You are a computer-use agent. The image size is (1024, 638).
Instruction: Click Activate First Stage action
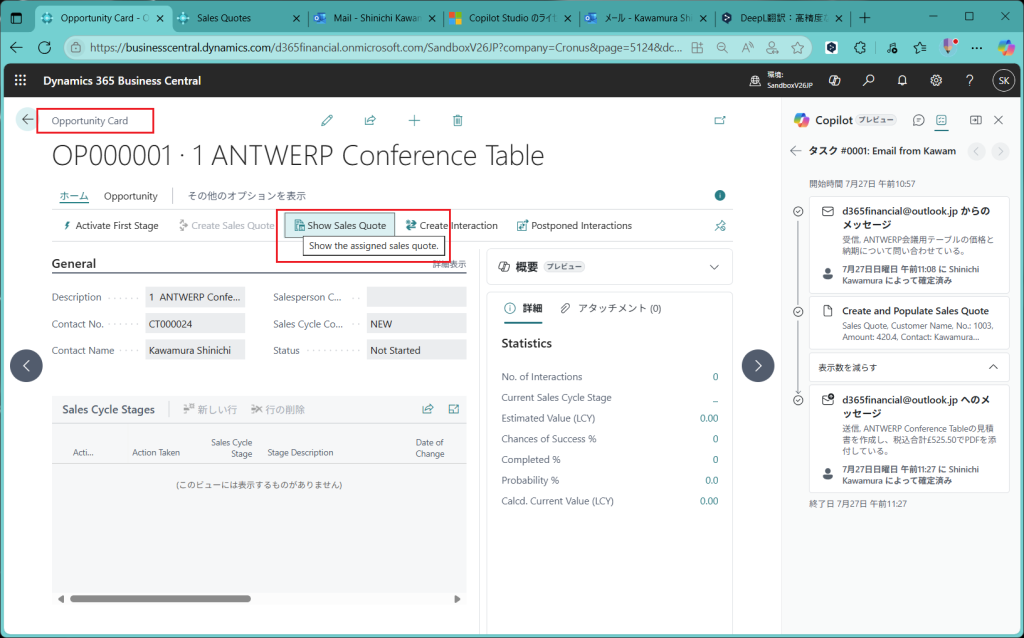click(110, 225)
